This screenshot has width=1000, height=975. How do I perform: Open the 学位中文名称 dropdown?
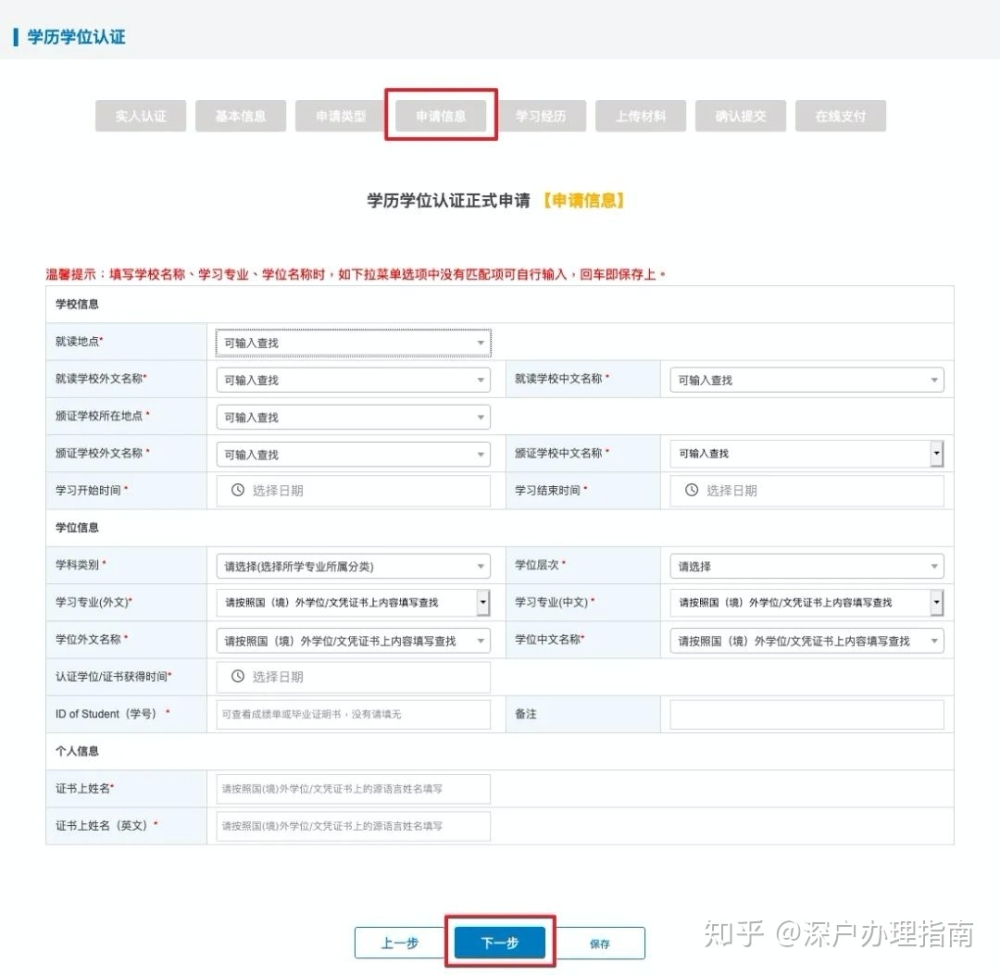click(x=807, y=641)
